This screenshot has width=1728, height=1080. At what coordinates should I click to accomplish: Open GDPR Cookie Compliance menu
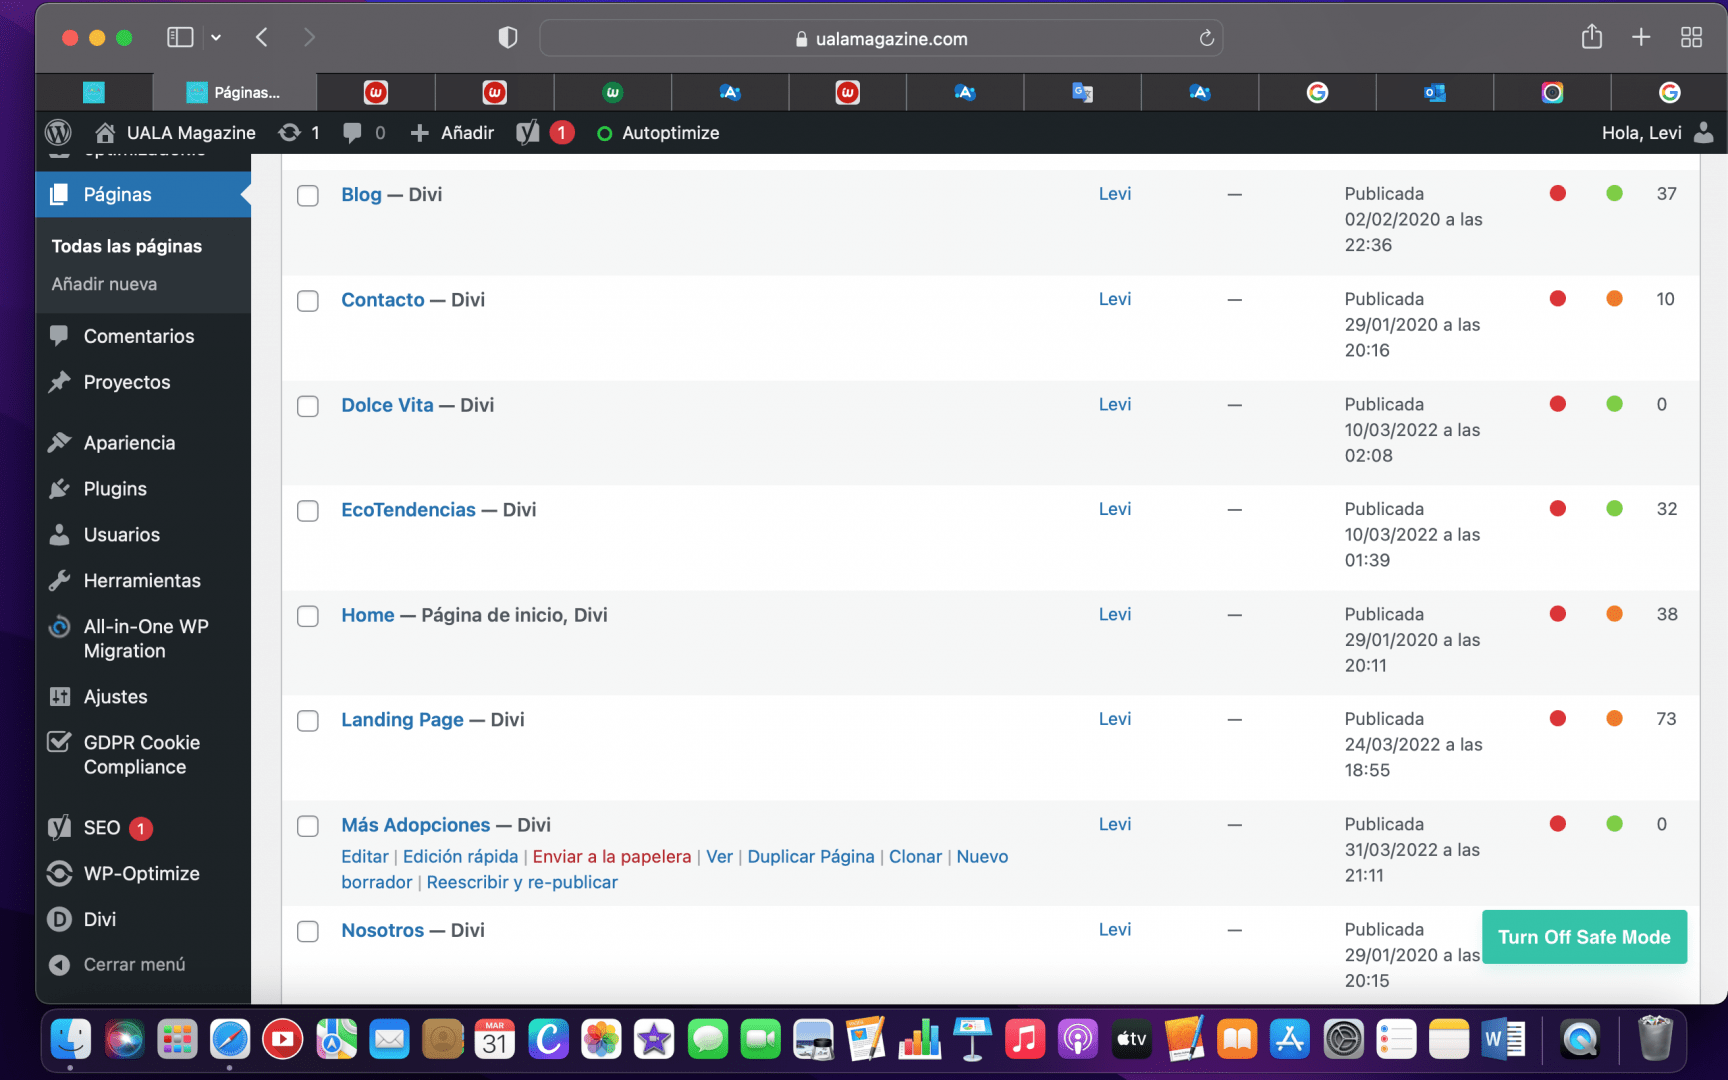[x=143, y=755]
